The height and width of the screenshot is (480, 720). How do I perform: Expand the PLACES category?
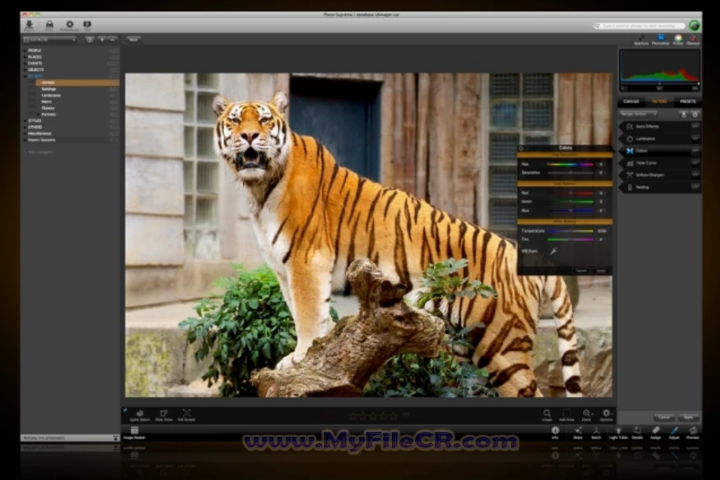[x=25, y=57]
